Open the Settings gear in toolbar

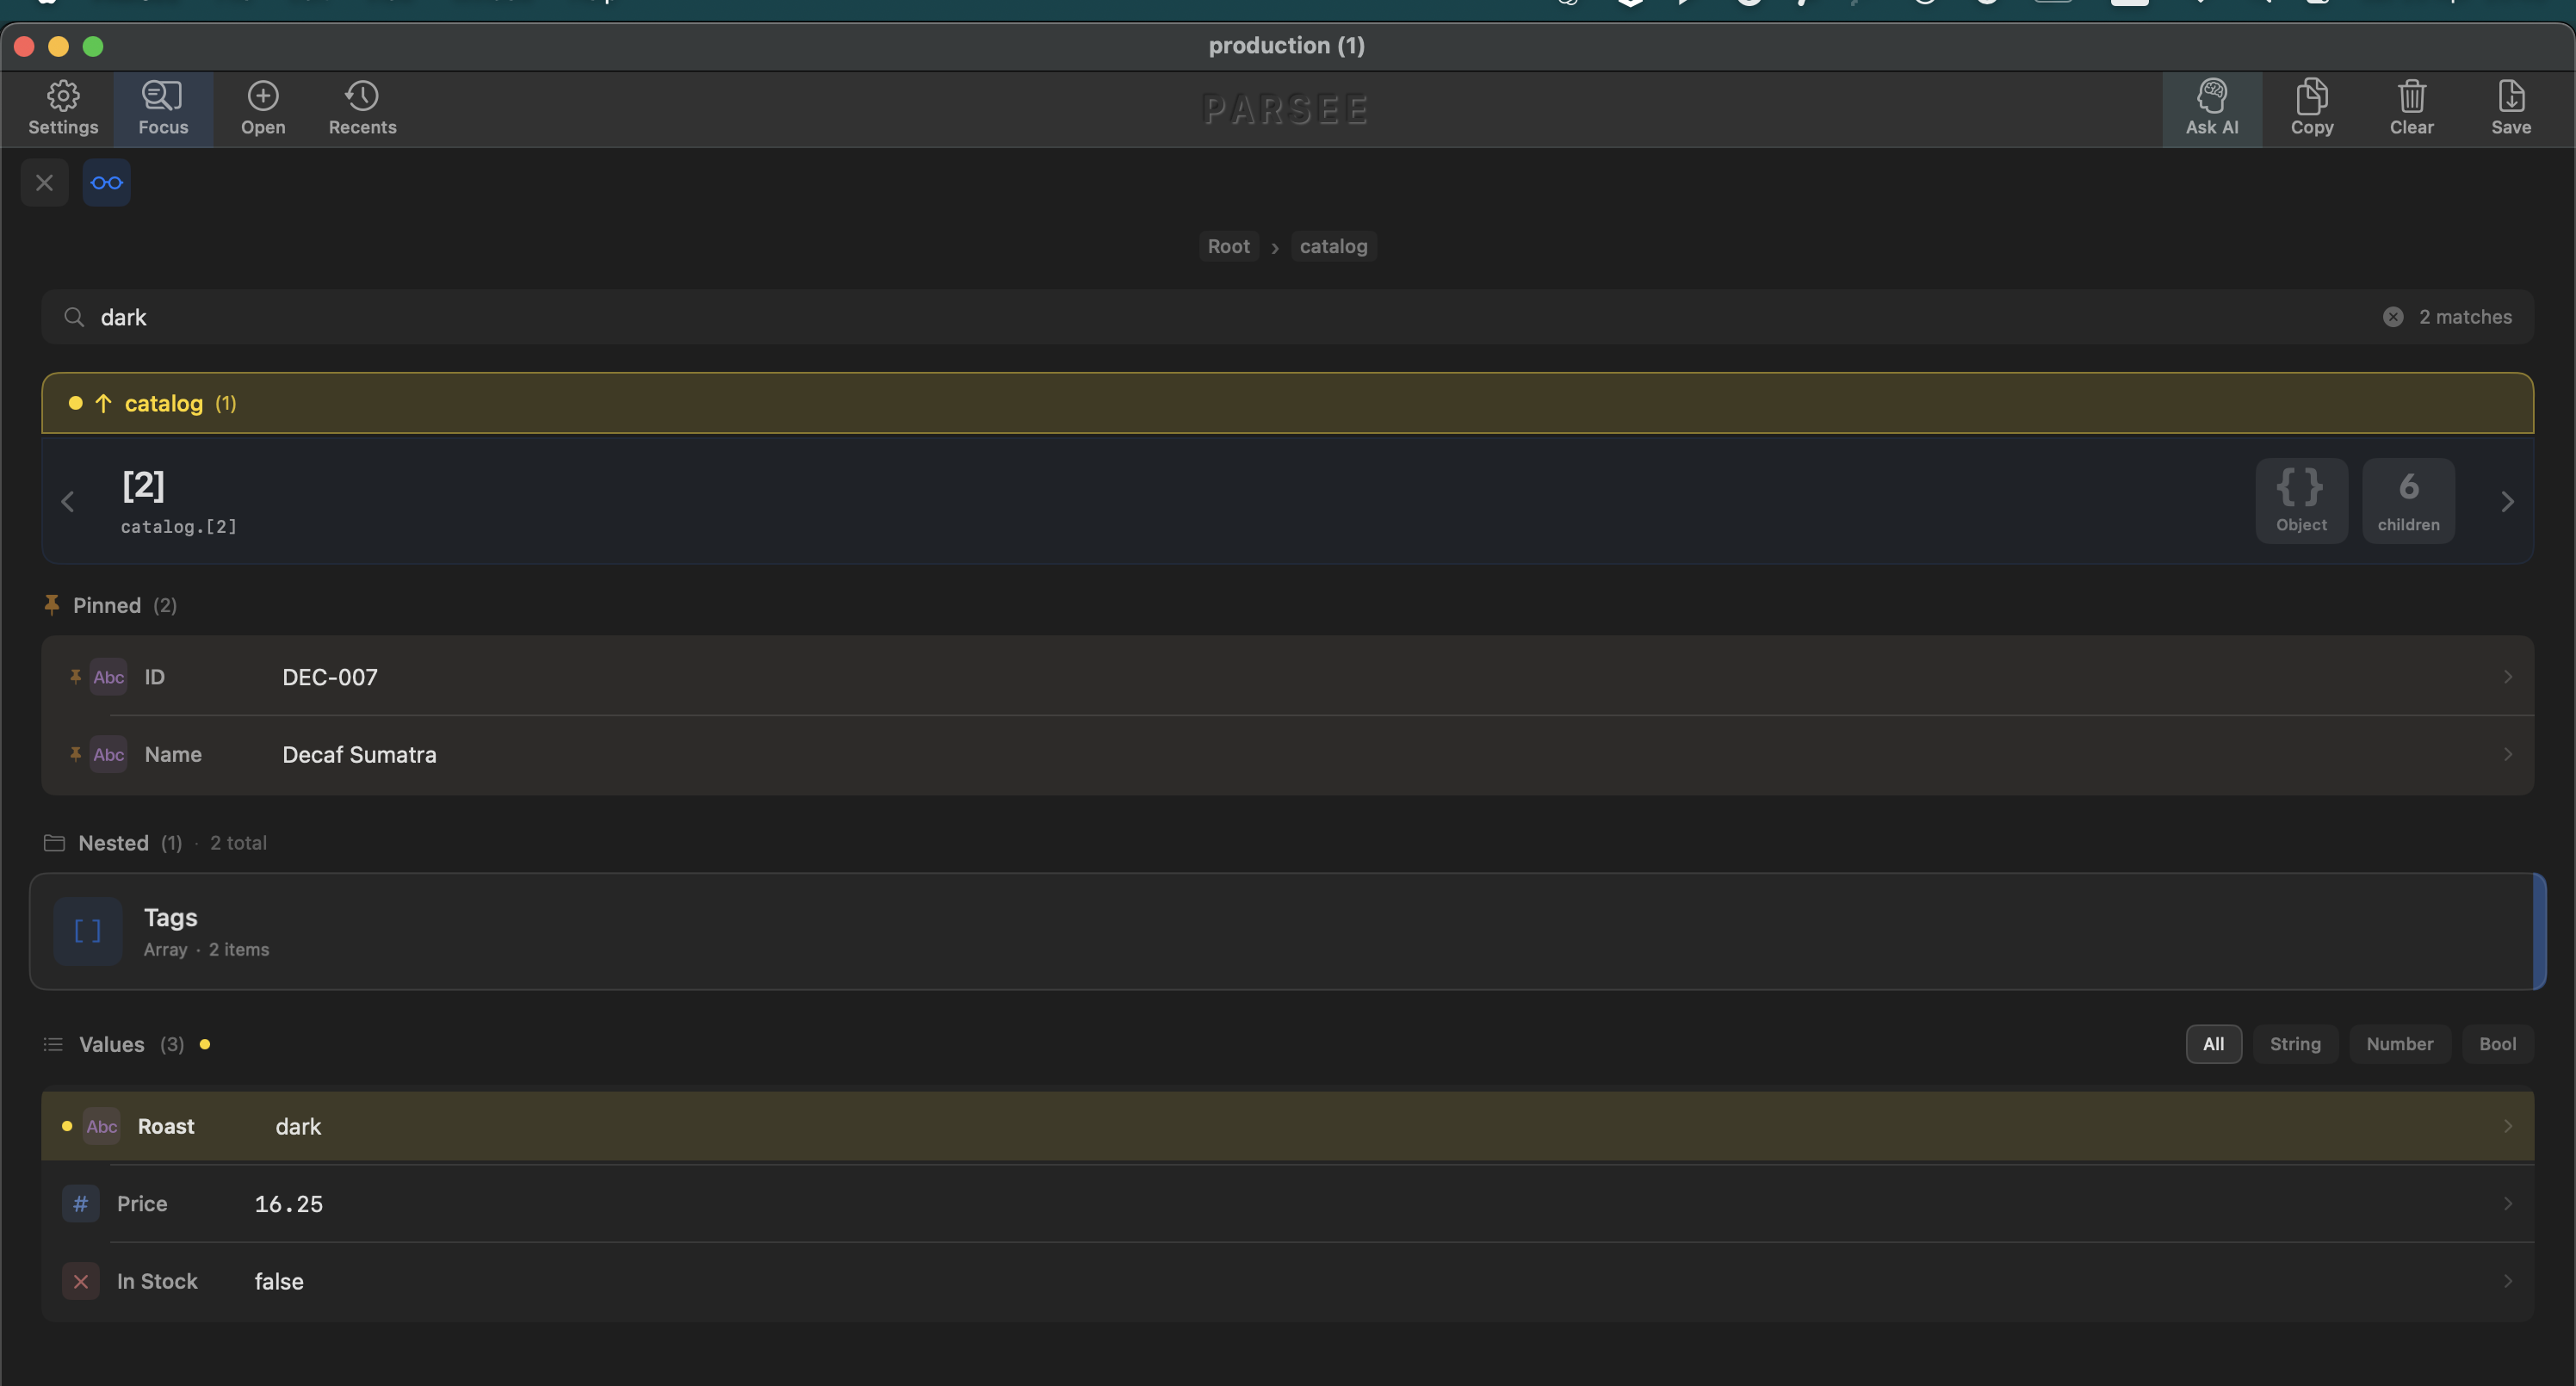(x=63, y=109)
